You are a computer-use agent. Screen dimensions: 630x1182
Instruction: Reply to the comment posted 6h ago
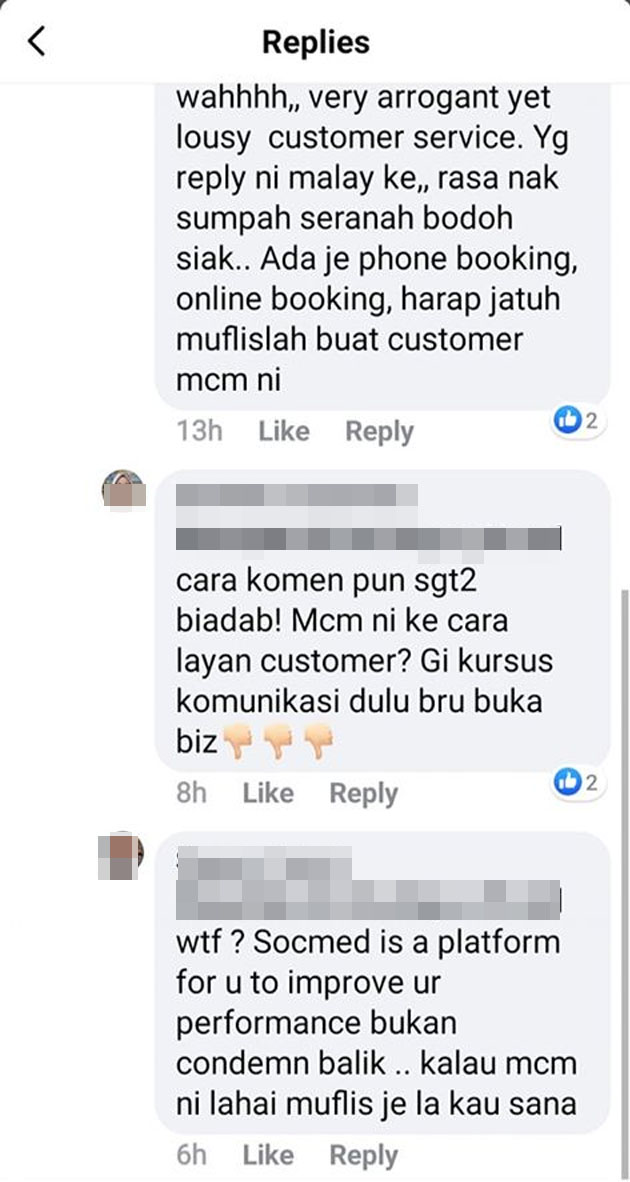click(363, 1155)
